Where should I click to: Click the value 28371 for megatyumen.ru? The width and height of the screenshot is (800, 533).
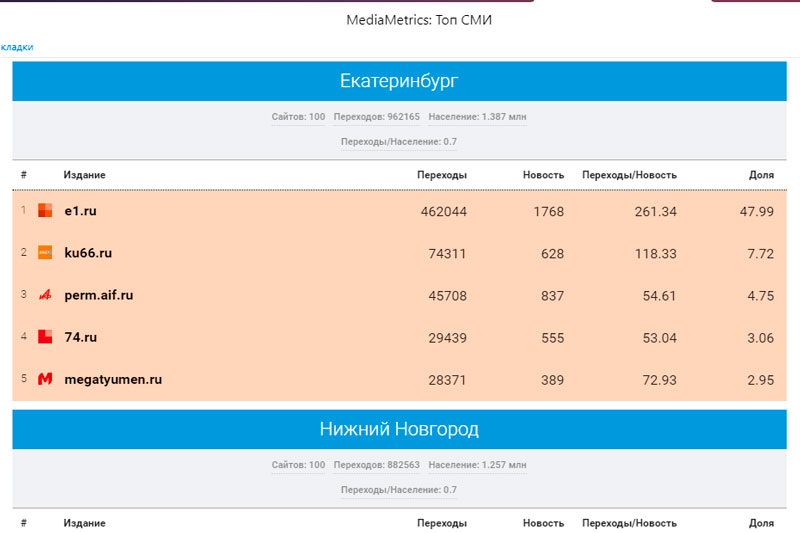447,380
